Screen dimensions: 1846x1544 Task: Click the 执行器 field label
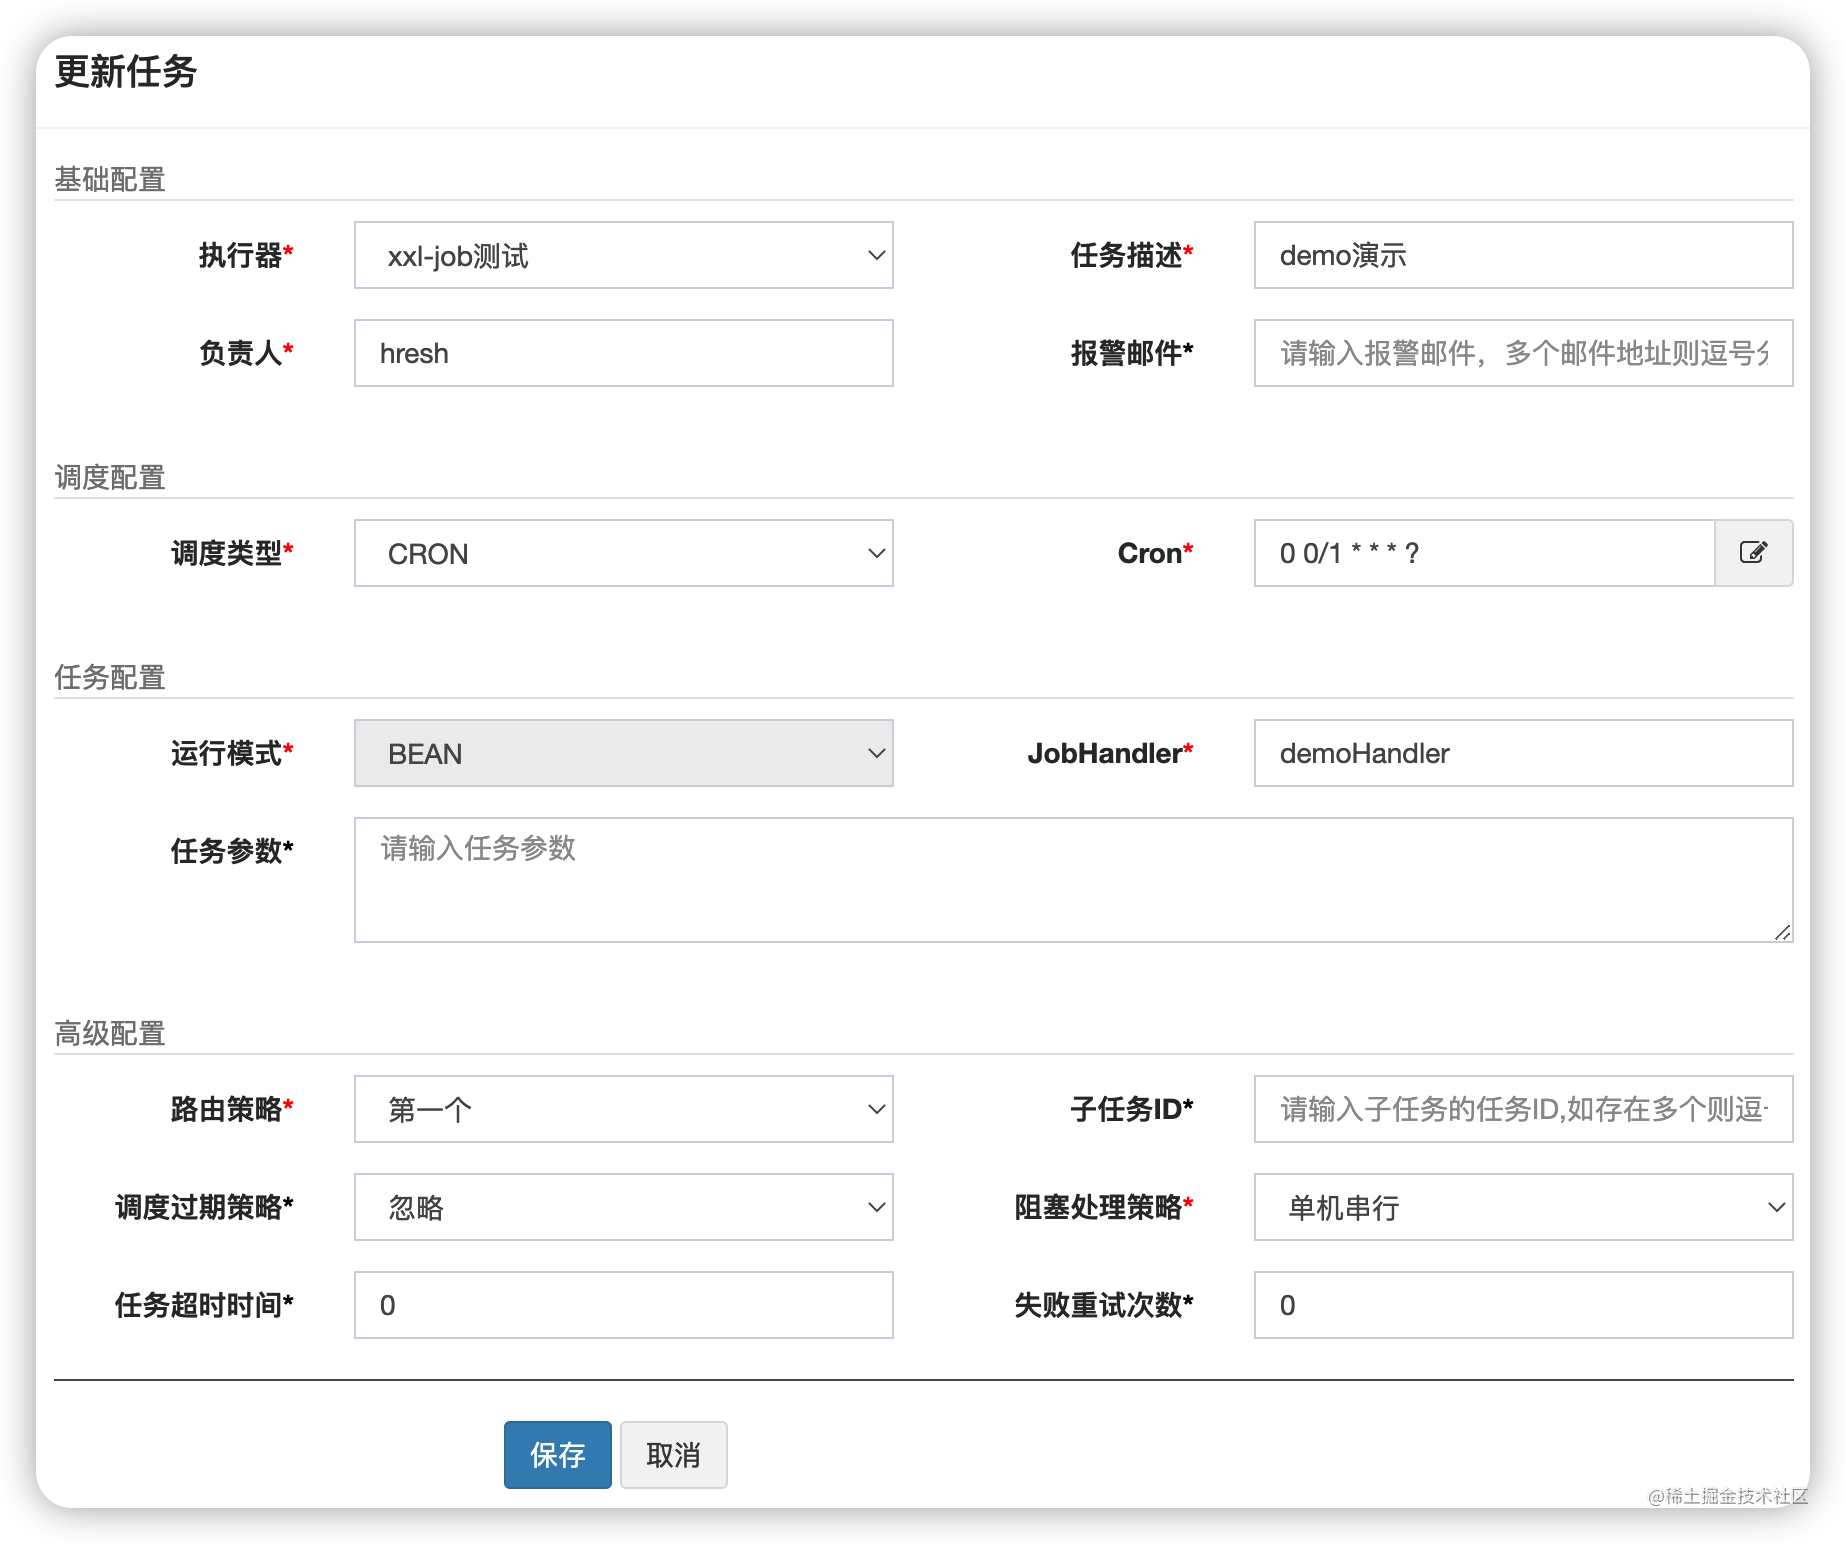(246, 255)
